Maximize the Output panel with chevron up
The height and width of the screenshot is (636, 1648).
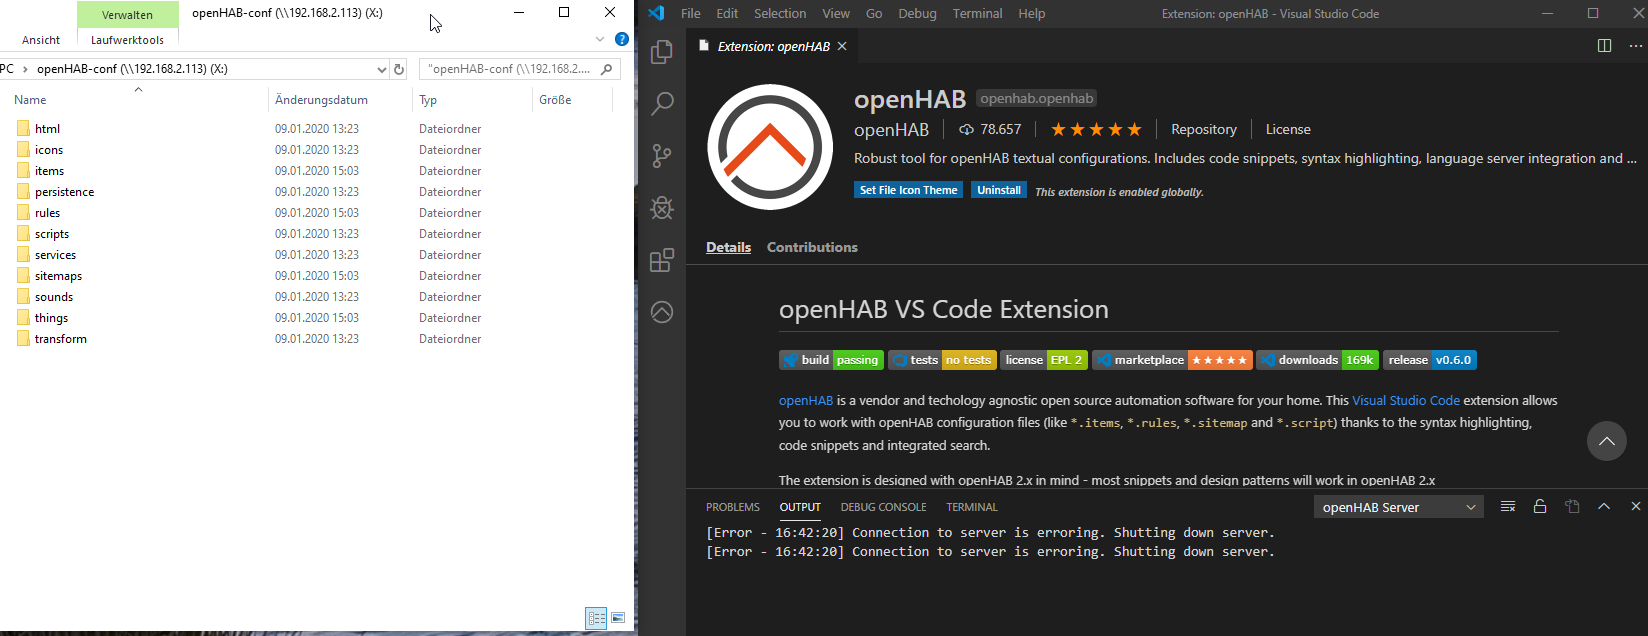tap(1604, 507)
